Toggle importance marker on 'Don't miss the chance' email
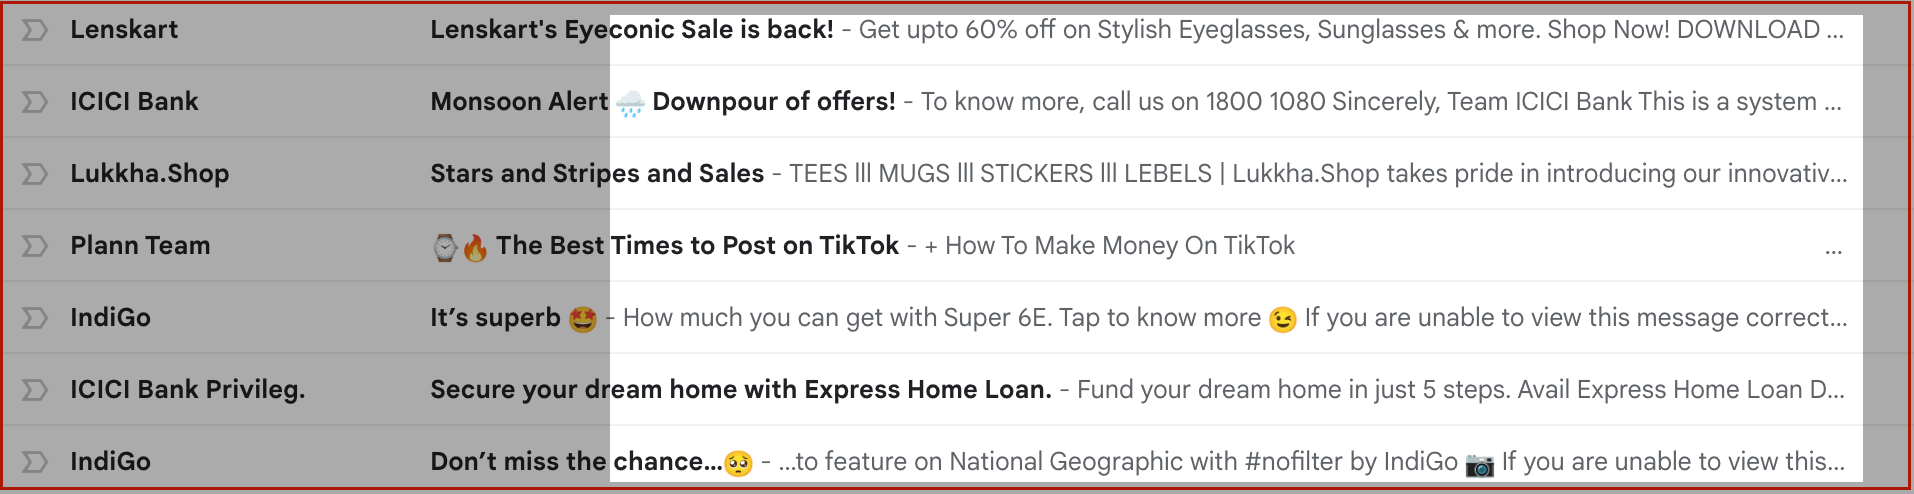Screen dimensions: 1914x494 point(35,462)
